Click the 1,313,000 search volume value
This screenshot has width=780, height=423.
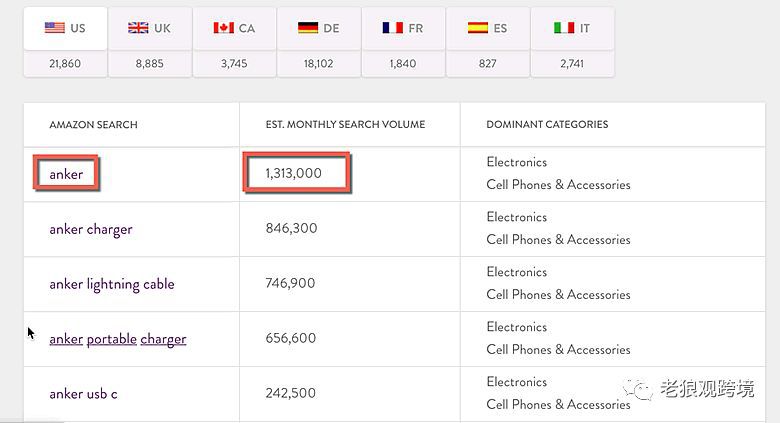[x=293, y=173]
